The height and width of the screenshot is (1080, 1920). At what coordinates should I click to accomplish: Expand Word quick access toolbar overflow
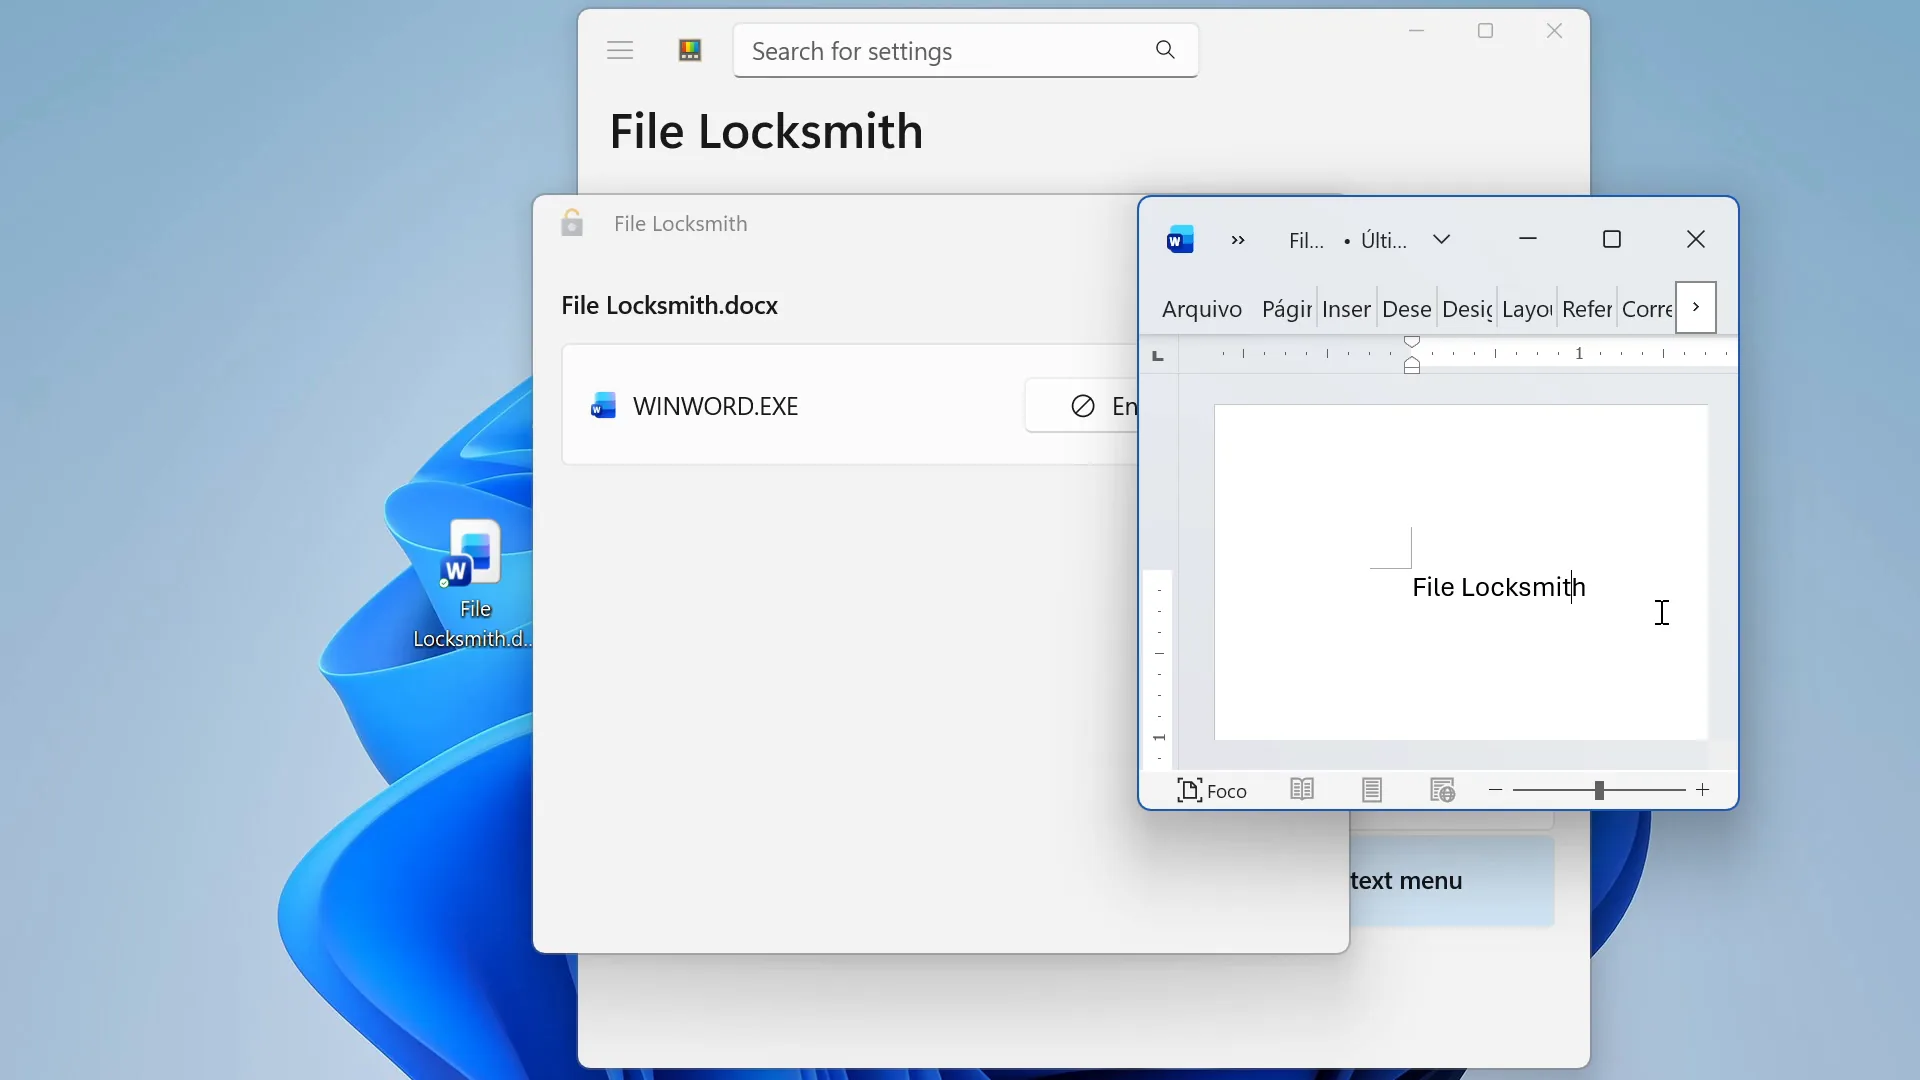(1238, 240)
